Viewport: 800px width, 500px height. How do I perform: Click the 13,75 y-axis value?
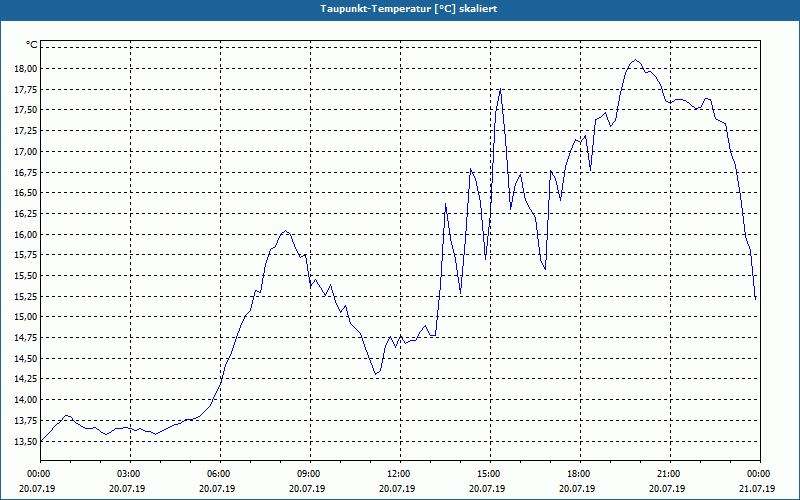[26, 420]
